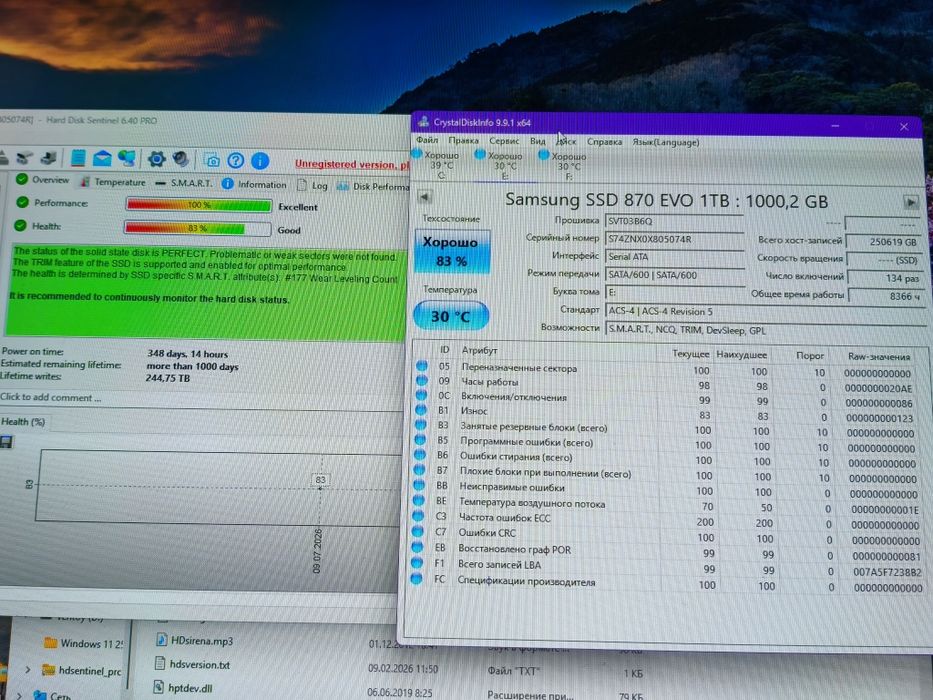Image resolution: width=933 pixels, height=700 pixels.
Task: Click the envelope email icon in Hard Disk Sentinel
Action: pyautogui.click(x=102, y=158)
